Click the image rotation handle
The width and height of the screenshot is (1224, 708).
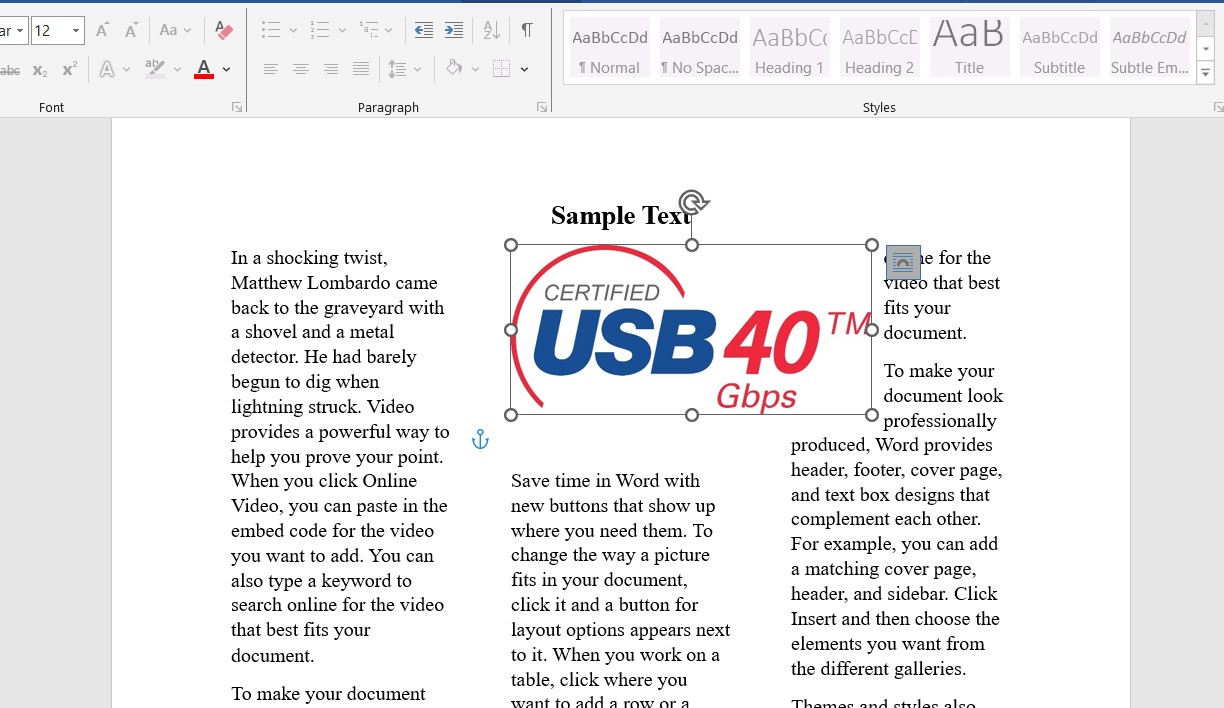[693, 203]
